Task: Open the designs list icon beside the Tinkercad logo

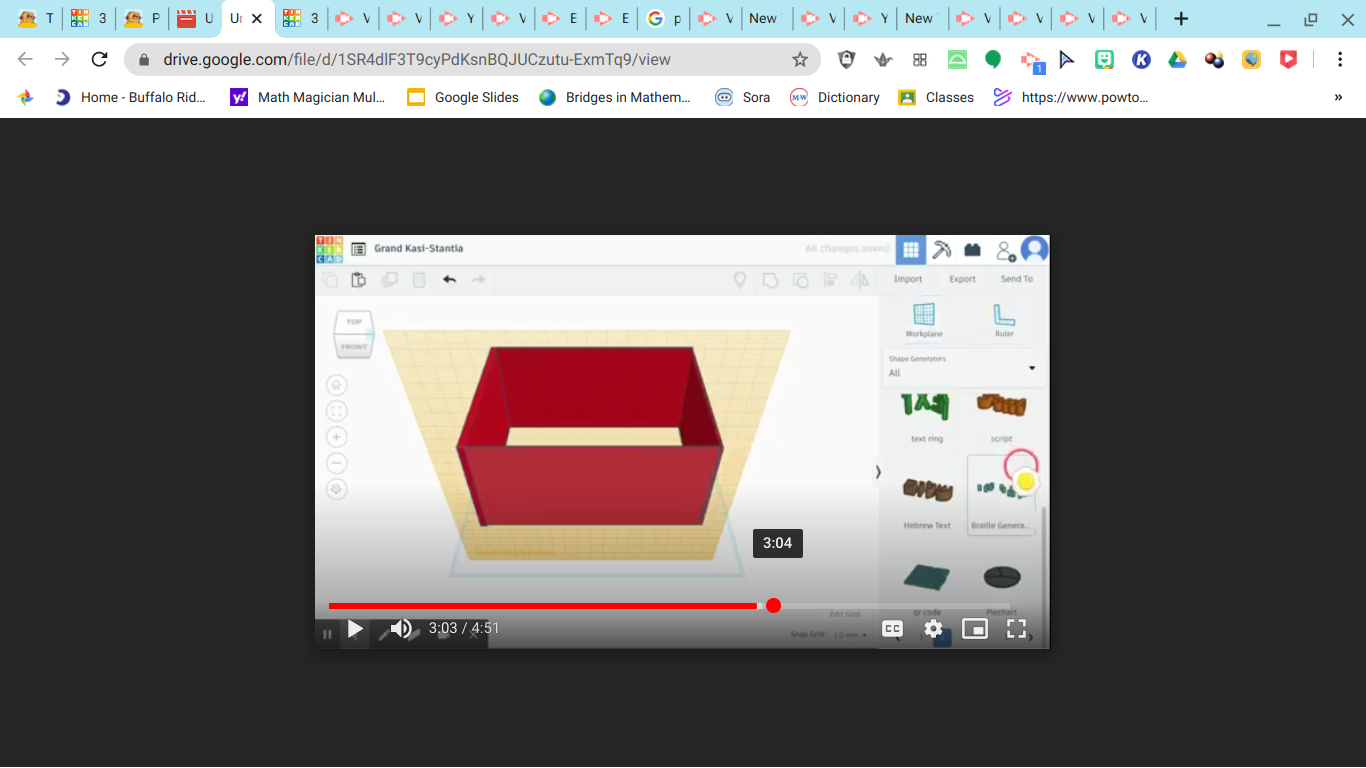Action: 358,249
